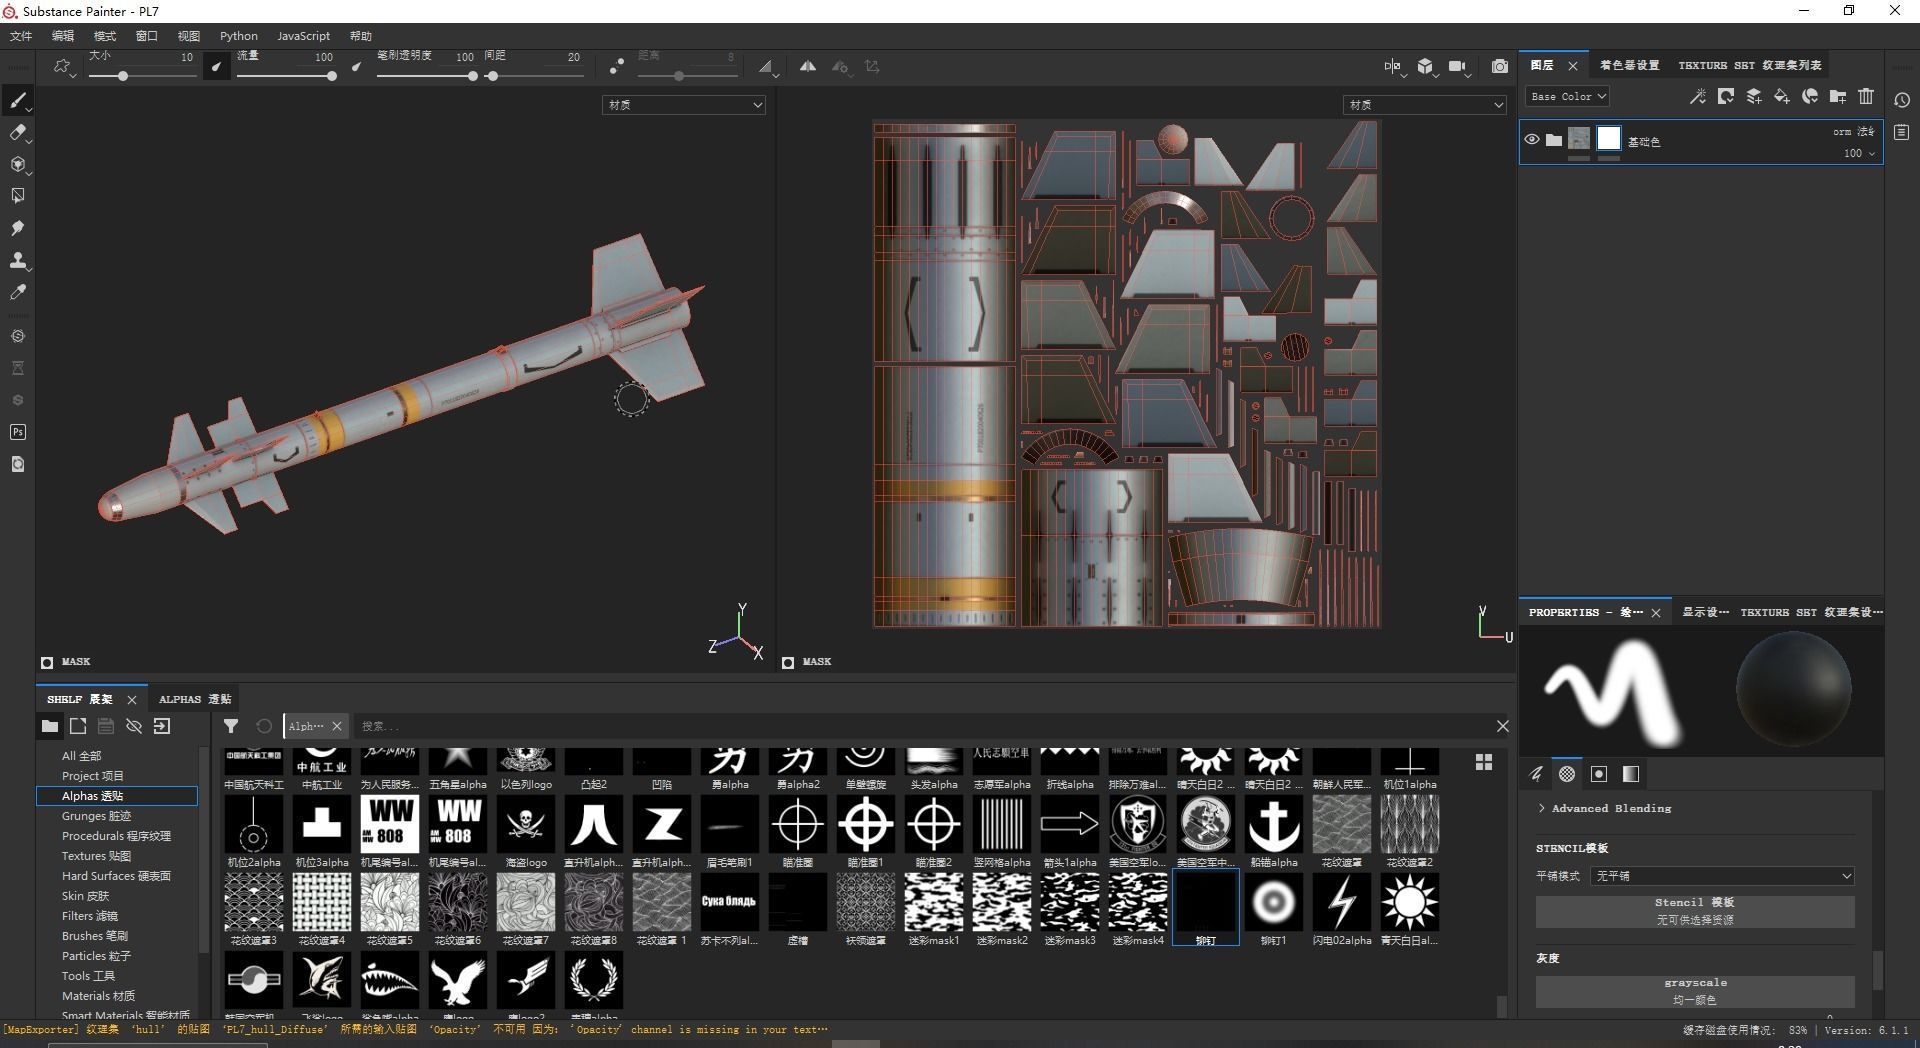Click the add mask icon in Layers panel

coord(1725,96)
